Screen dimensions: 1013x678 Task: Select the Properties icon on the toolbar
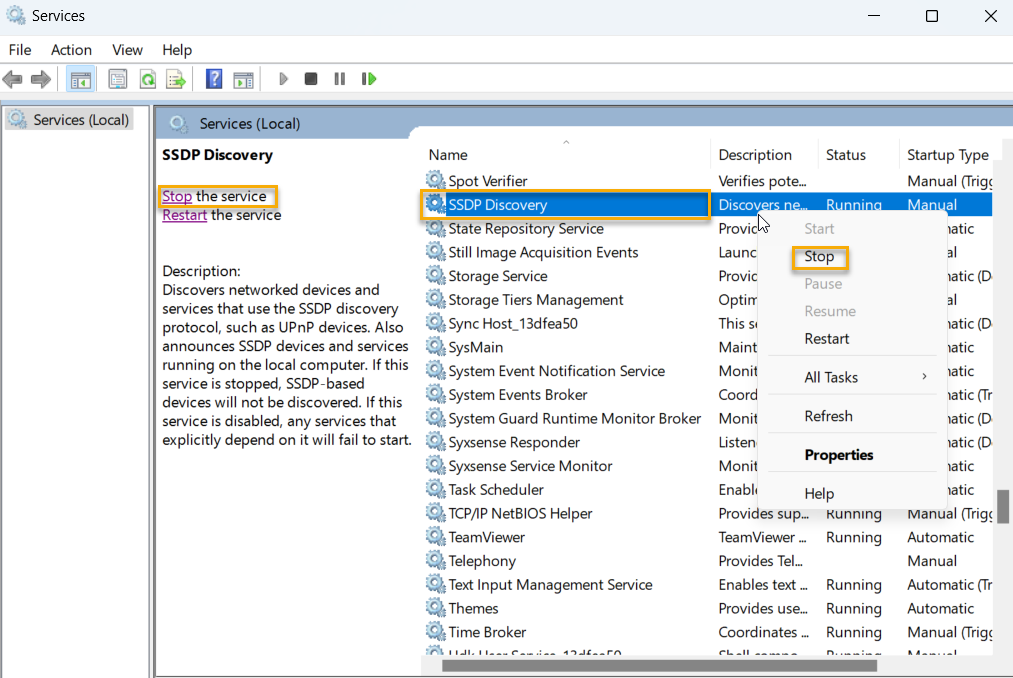tap(117, 79)
